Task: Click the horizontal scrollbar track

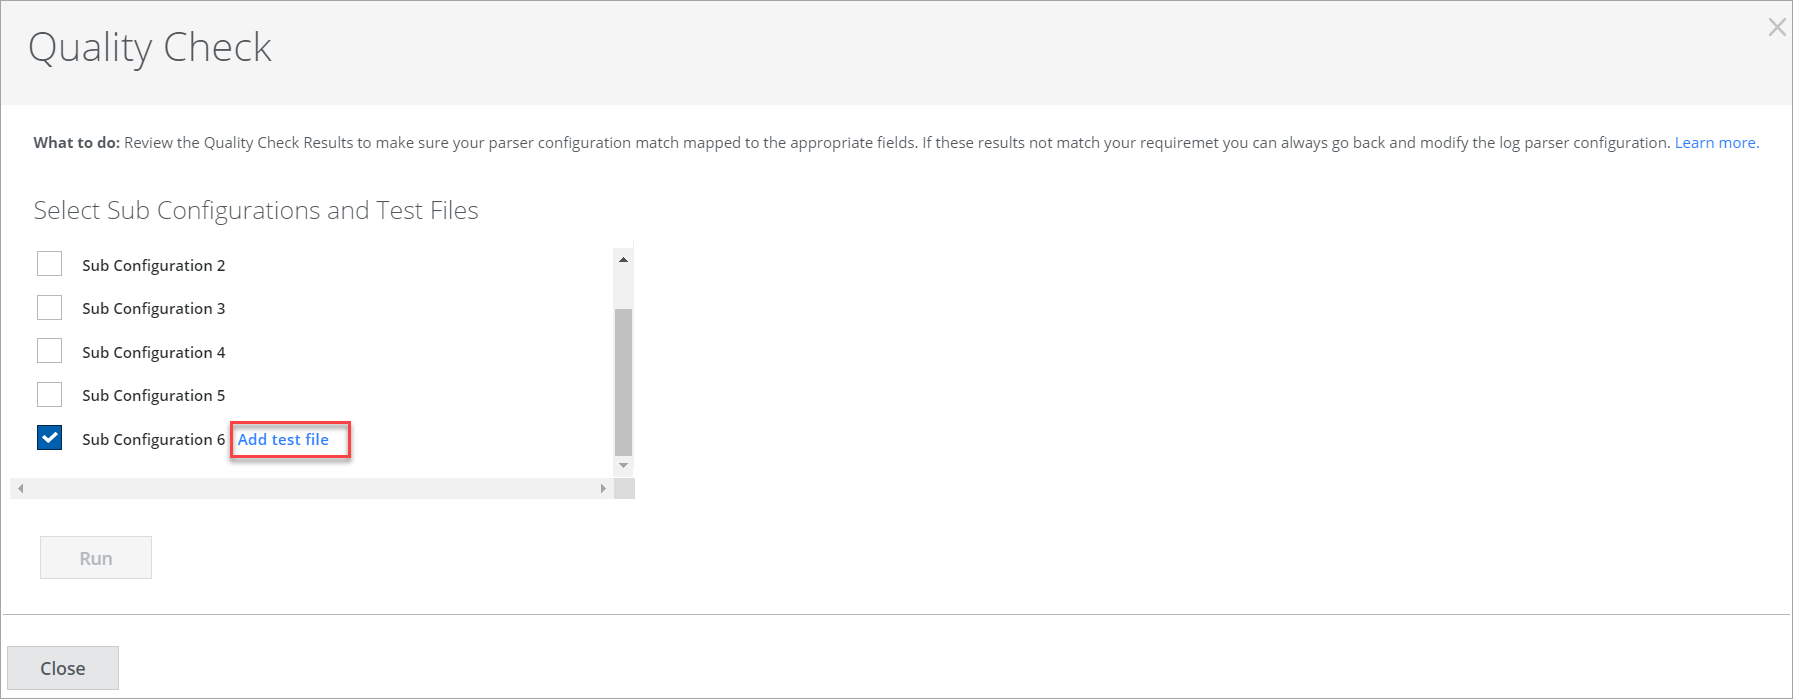Action: 310,488
